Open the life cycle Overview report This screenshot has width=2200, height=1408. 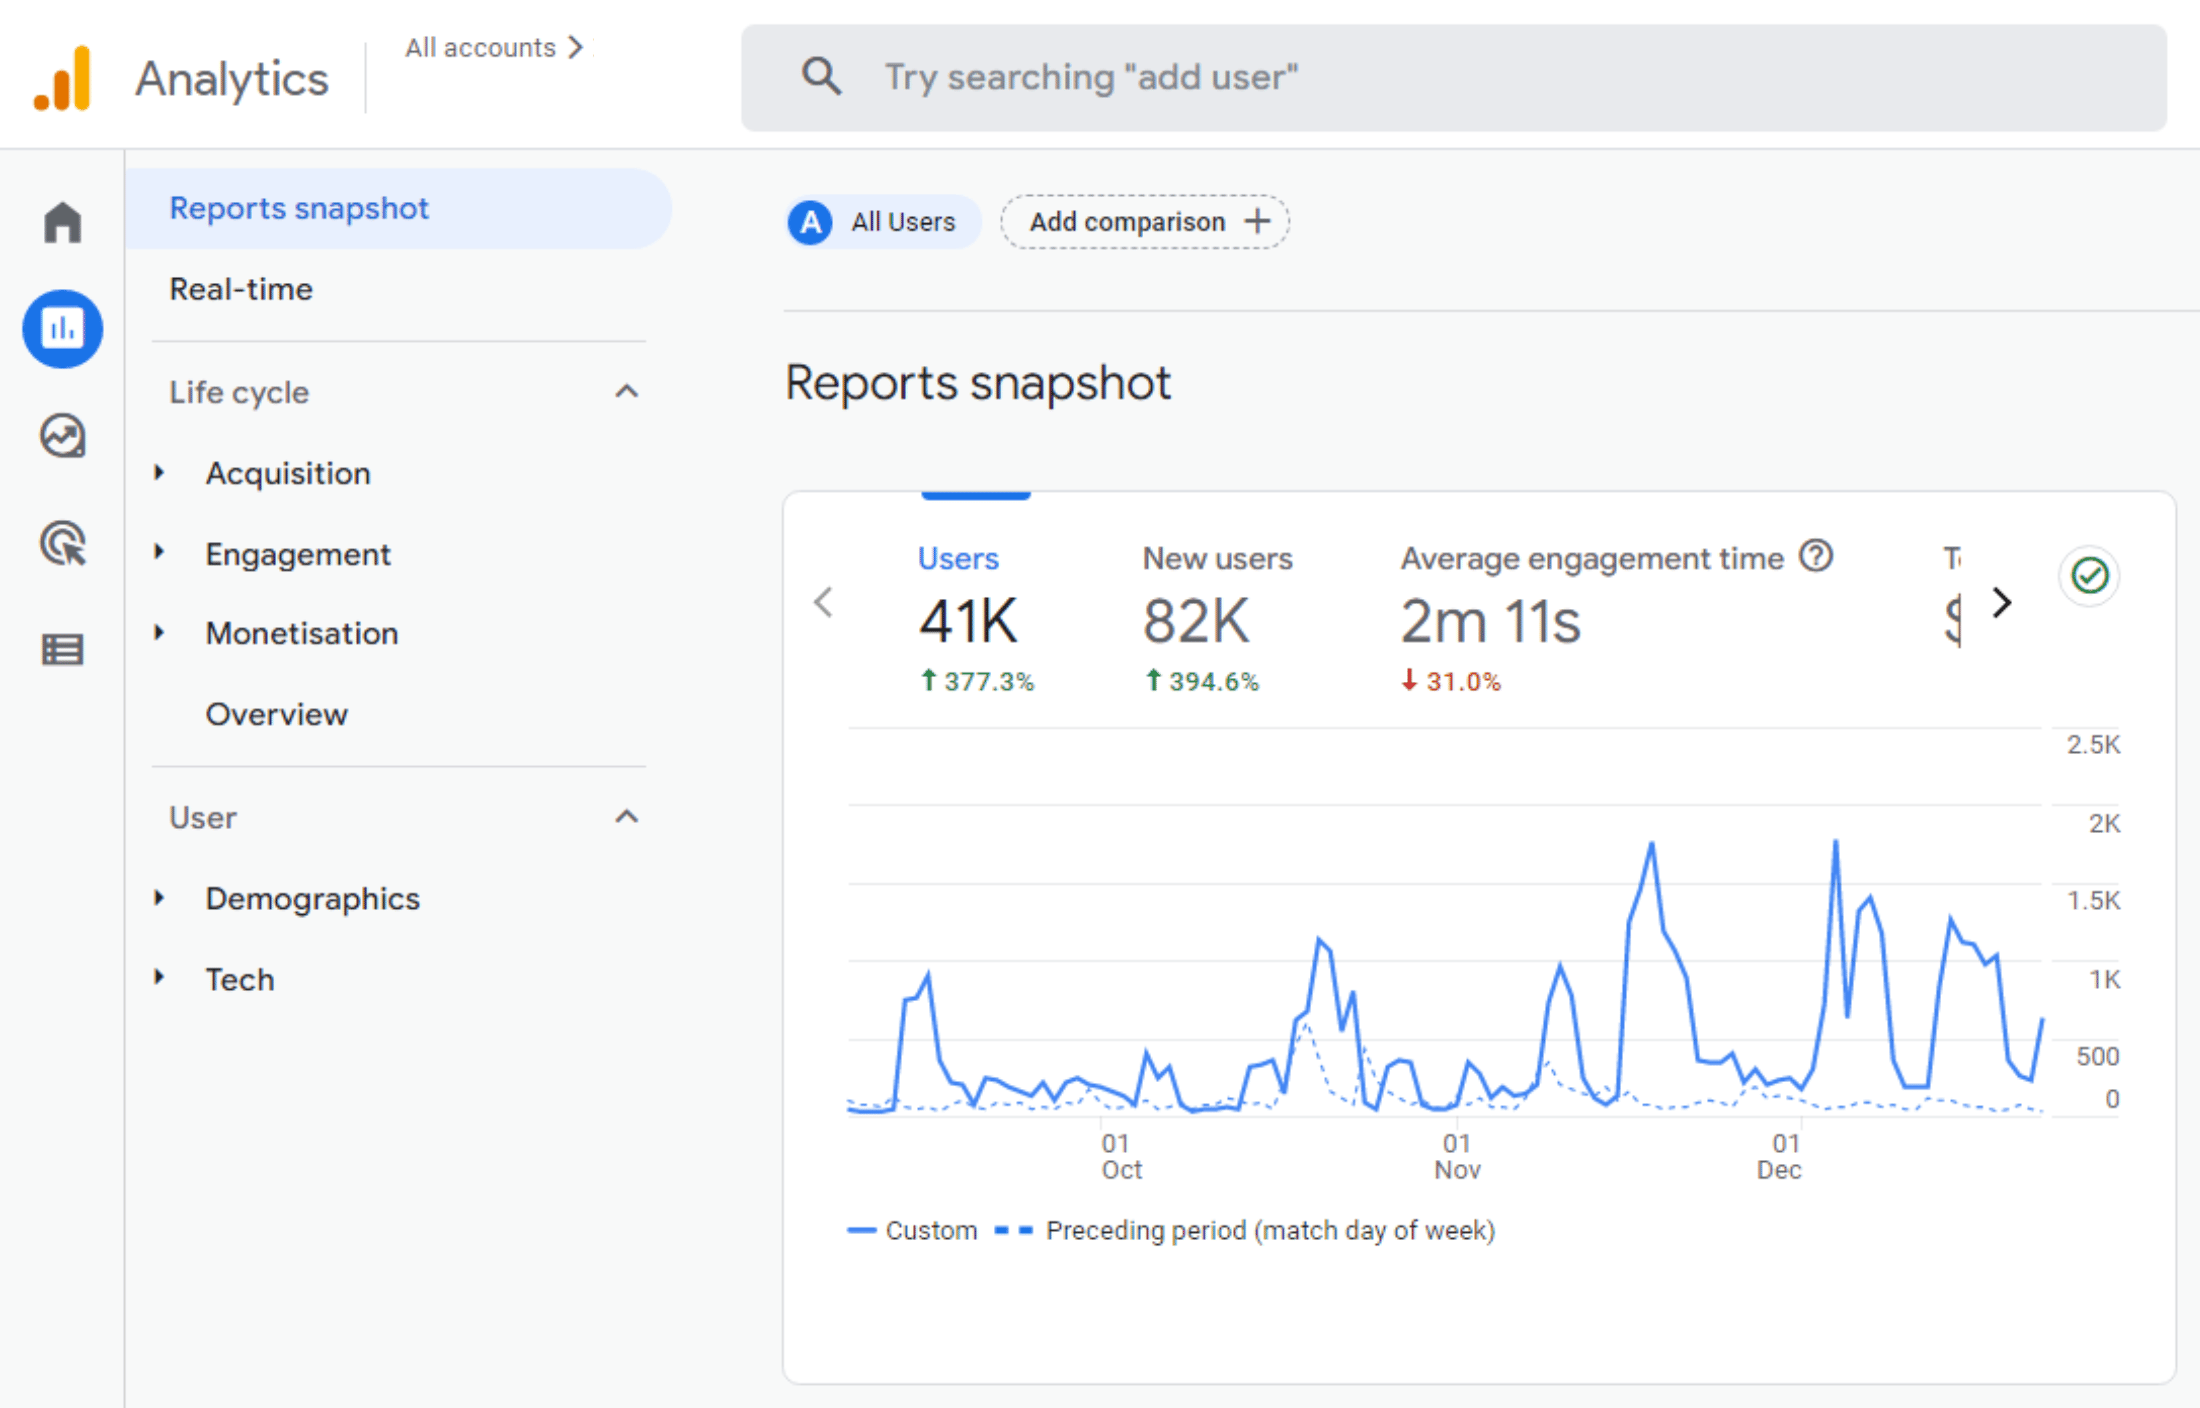[277, 714]
